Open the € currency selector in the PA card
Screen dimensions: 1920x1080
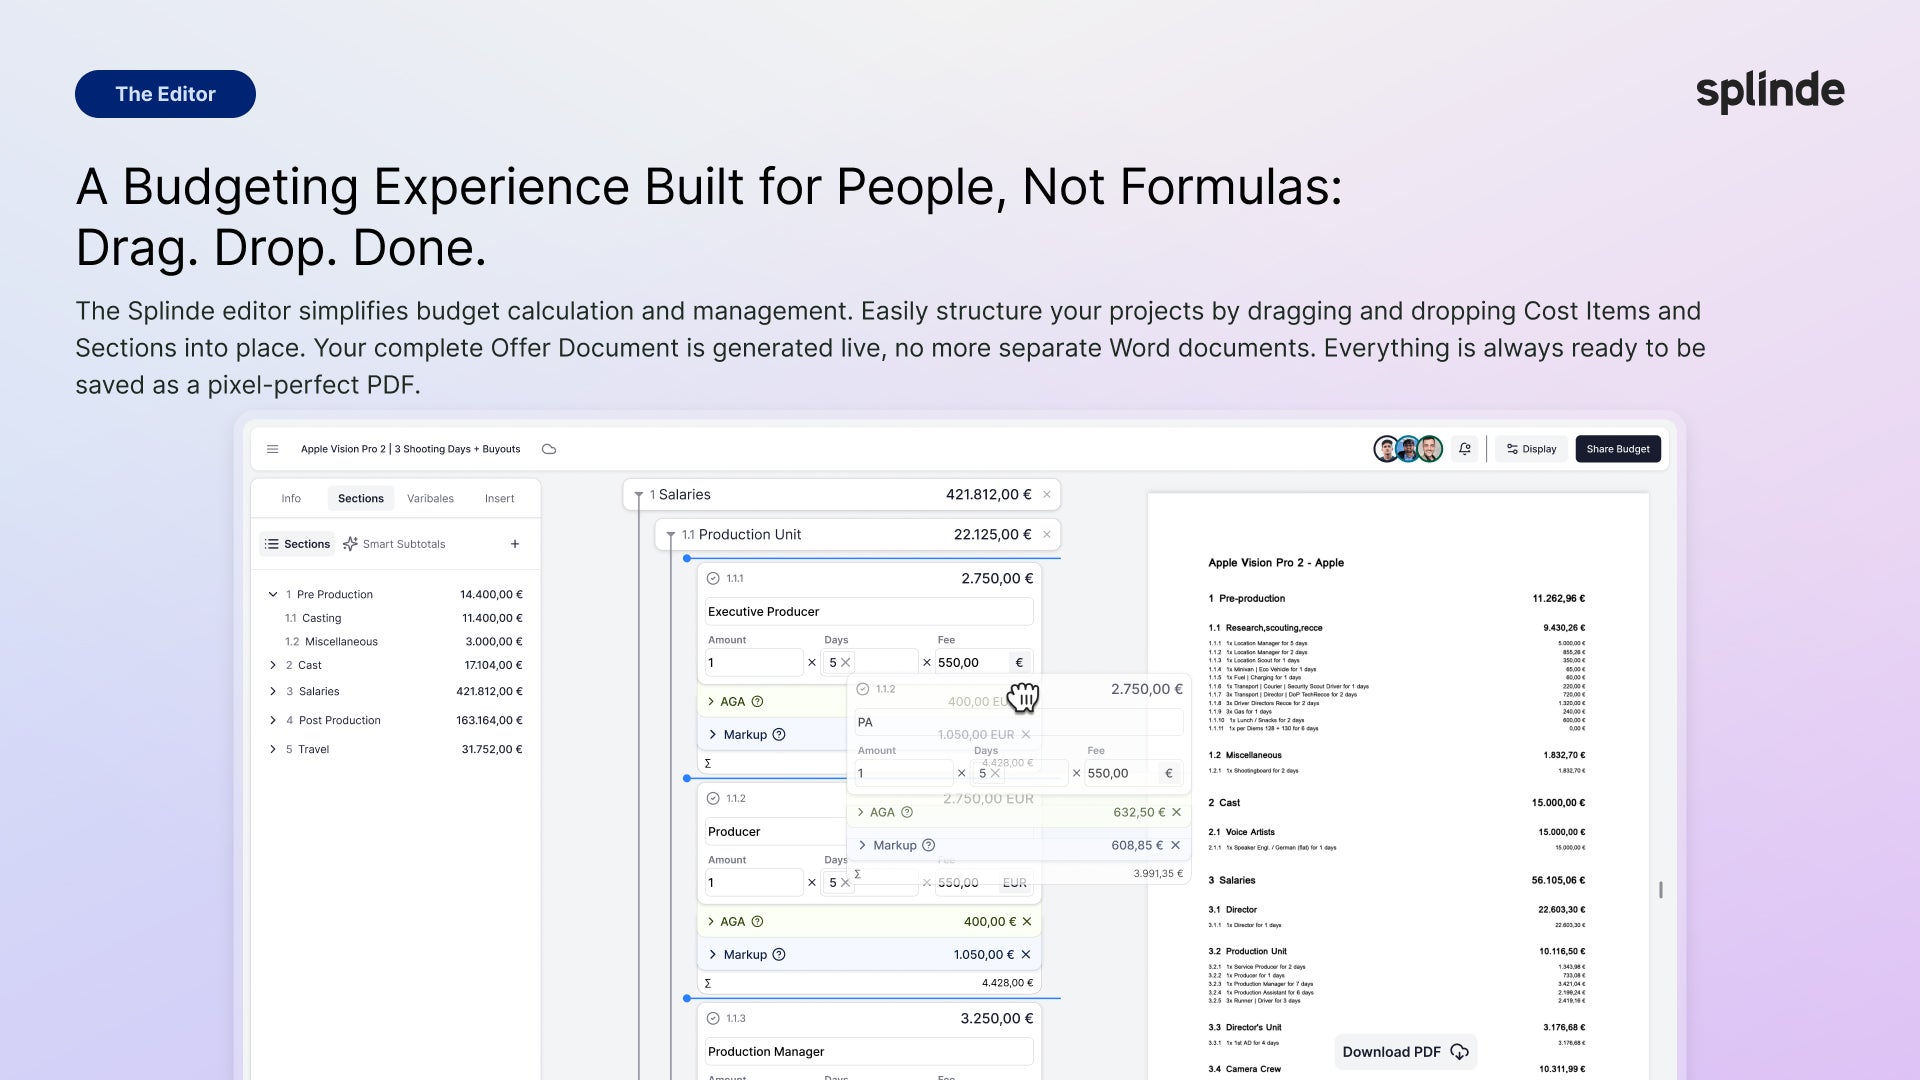[1169, 773]
